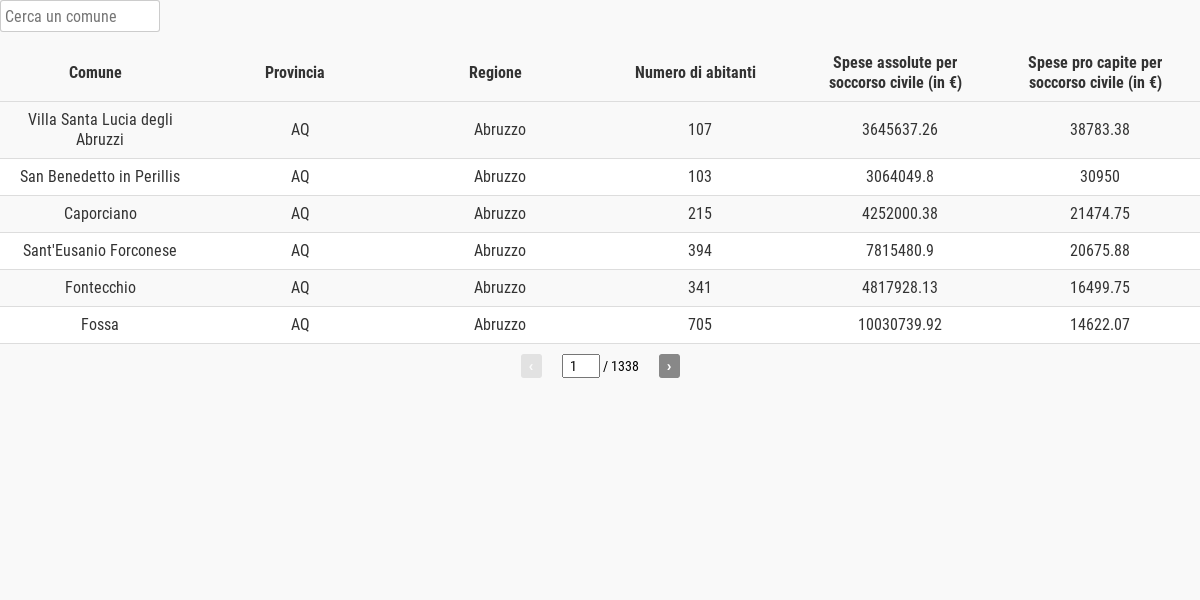
Task: Sort by Spese assolute per soccorso civile
Action: click(x=895, y=72)
